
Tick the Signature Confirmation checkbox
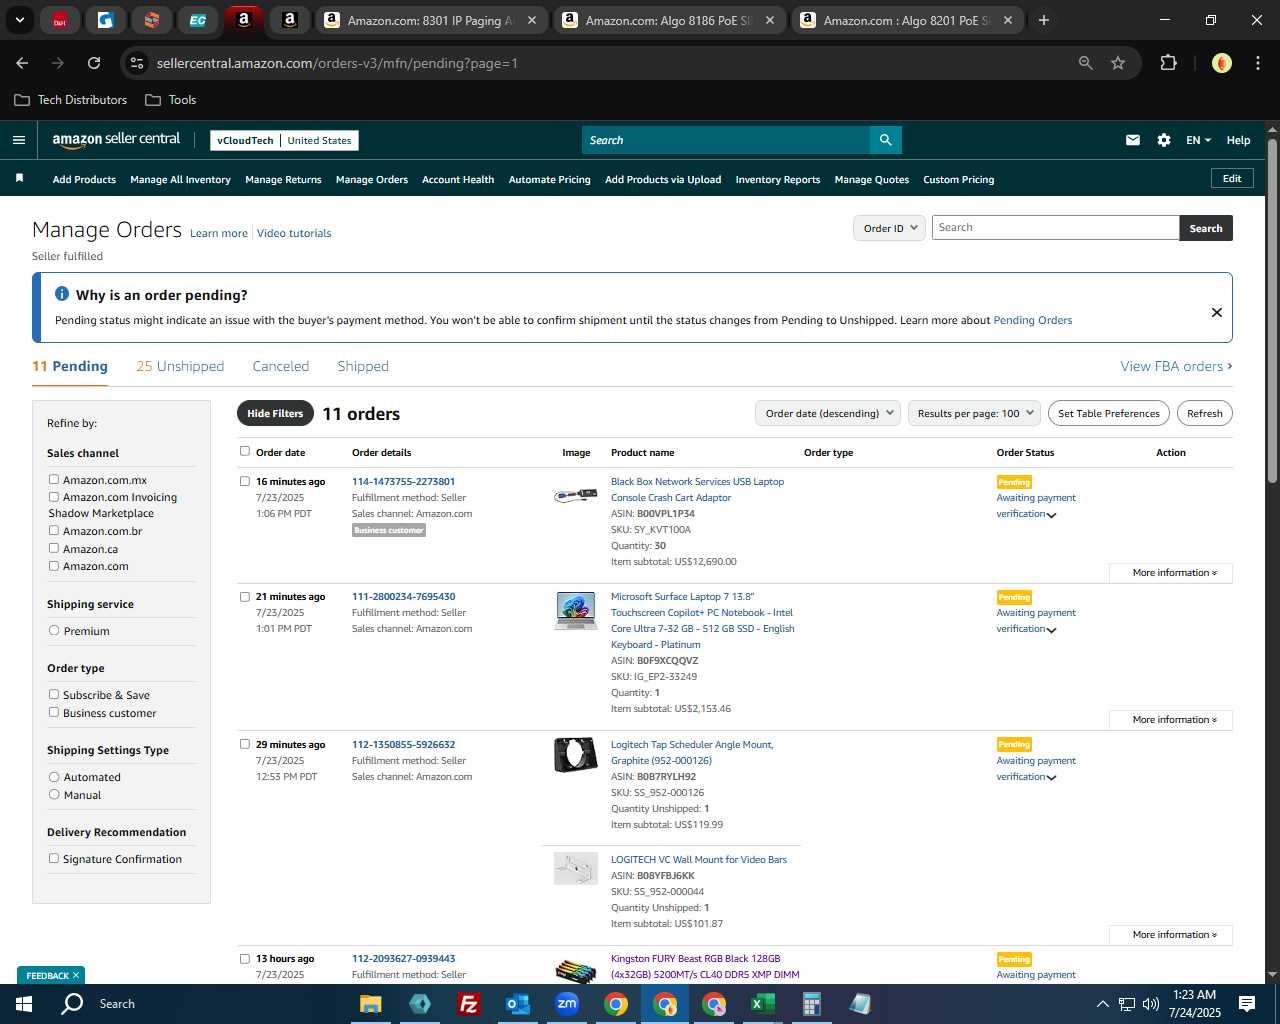coord(54,858)
